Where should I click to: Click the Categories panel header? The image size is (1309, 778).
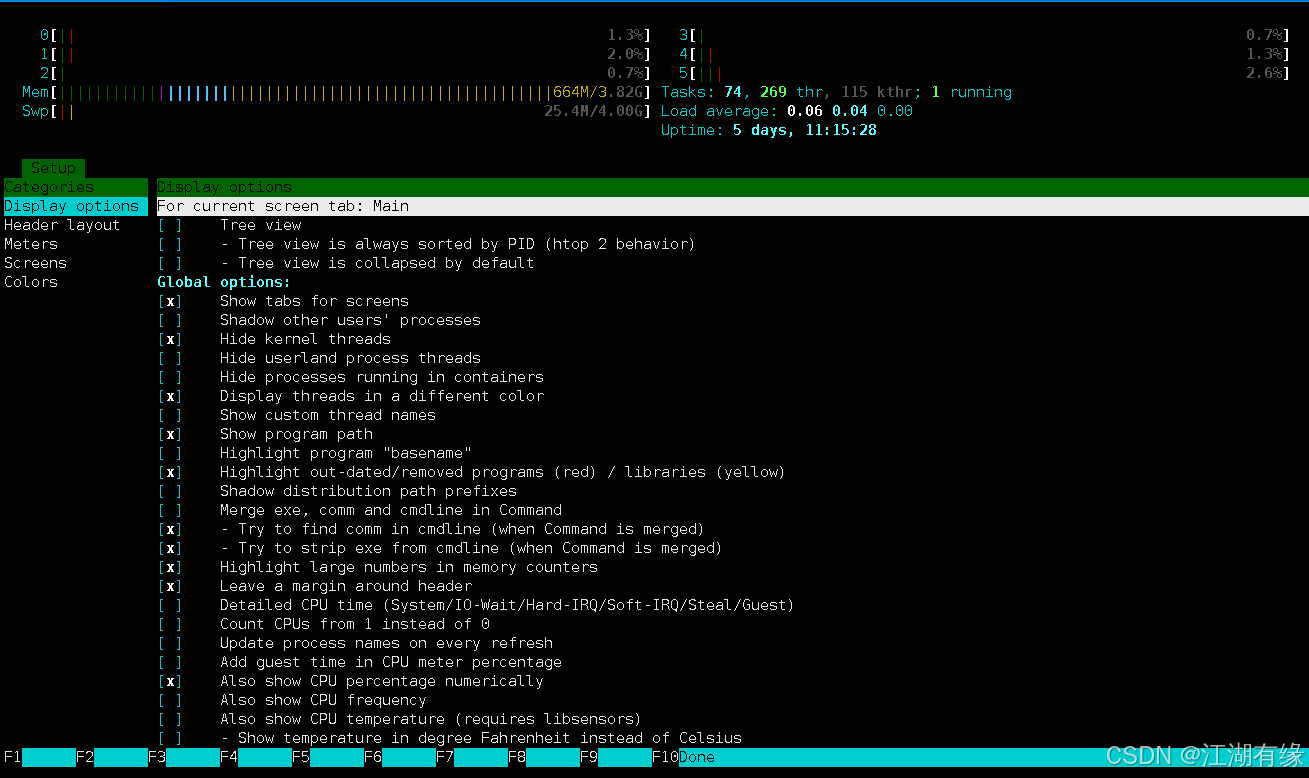click(x=75, y=187)
